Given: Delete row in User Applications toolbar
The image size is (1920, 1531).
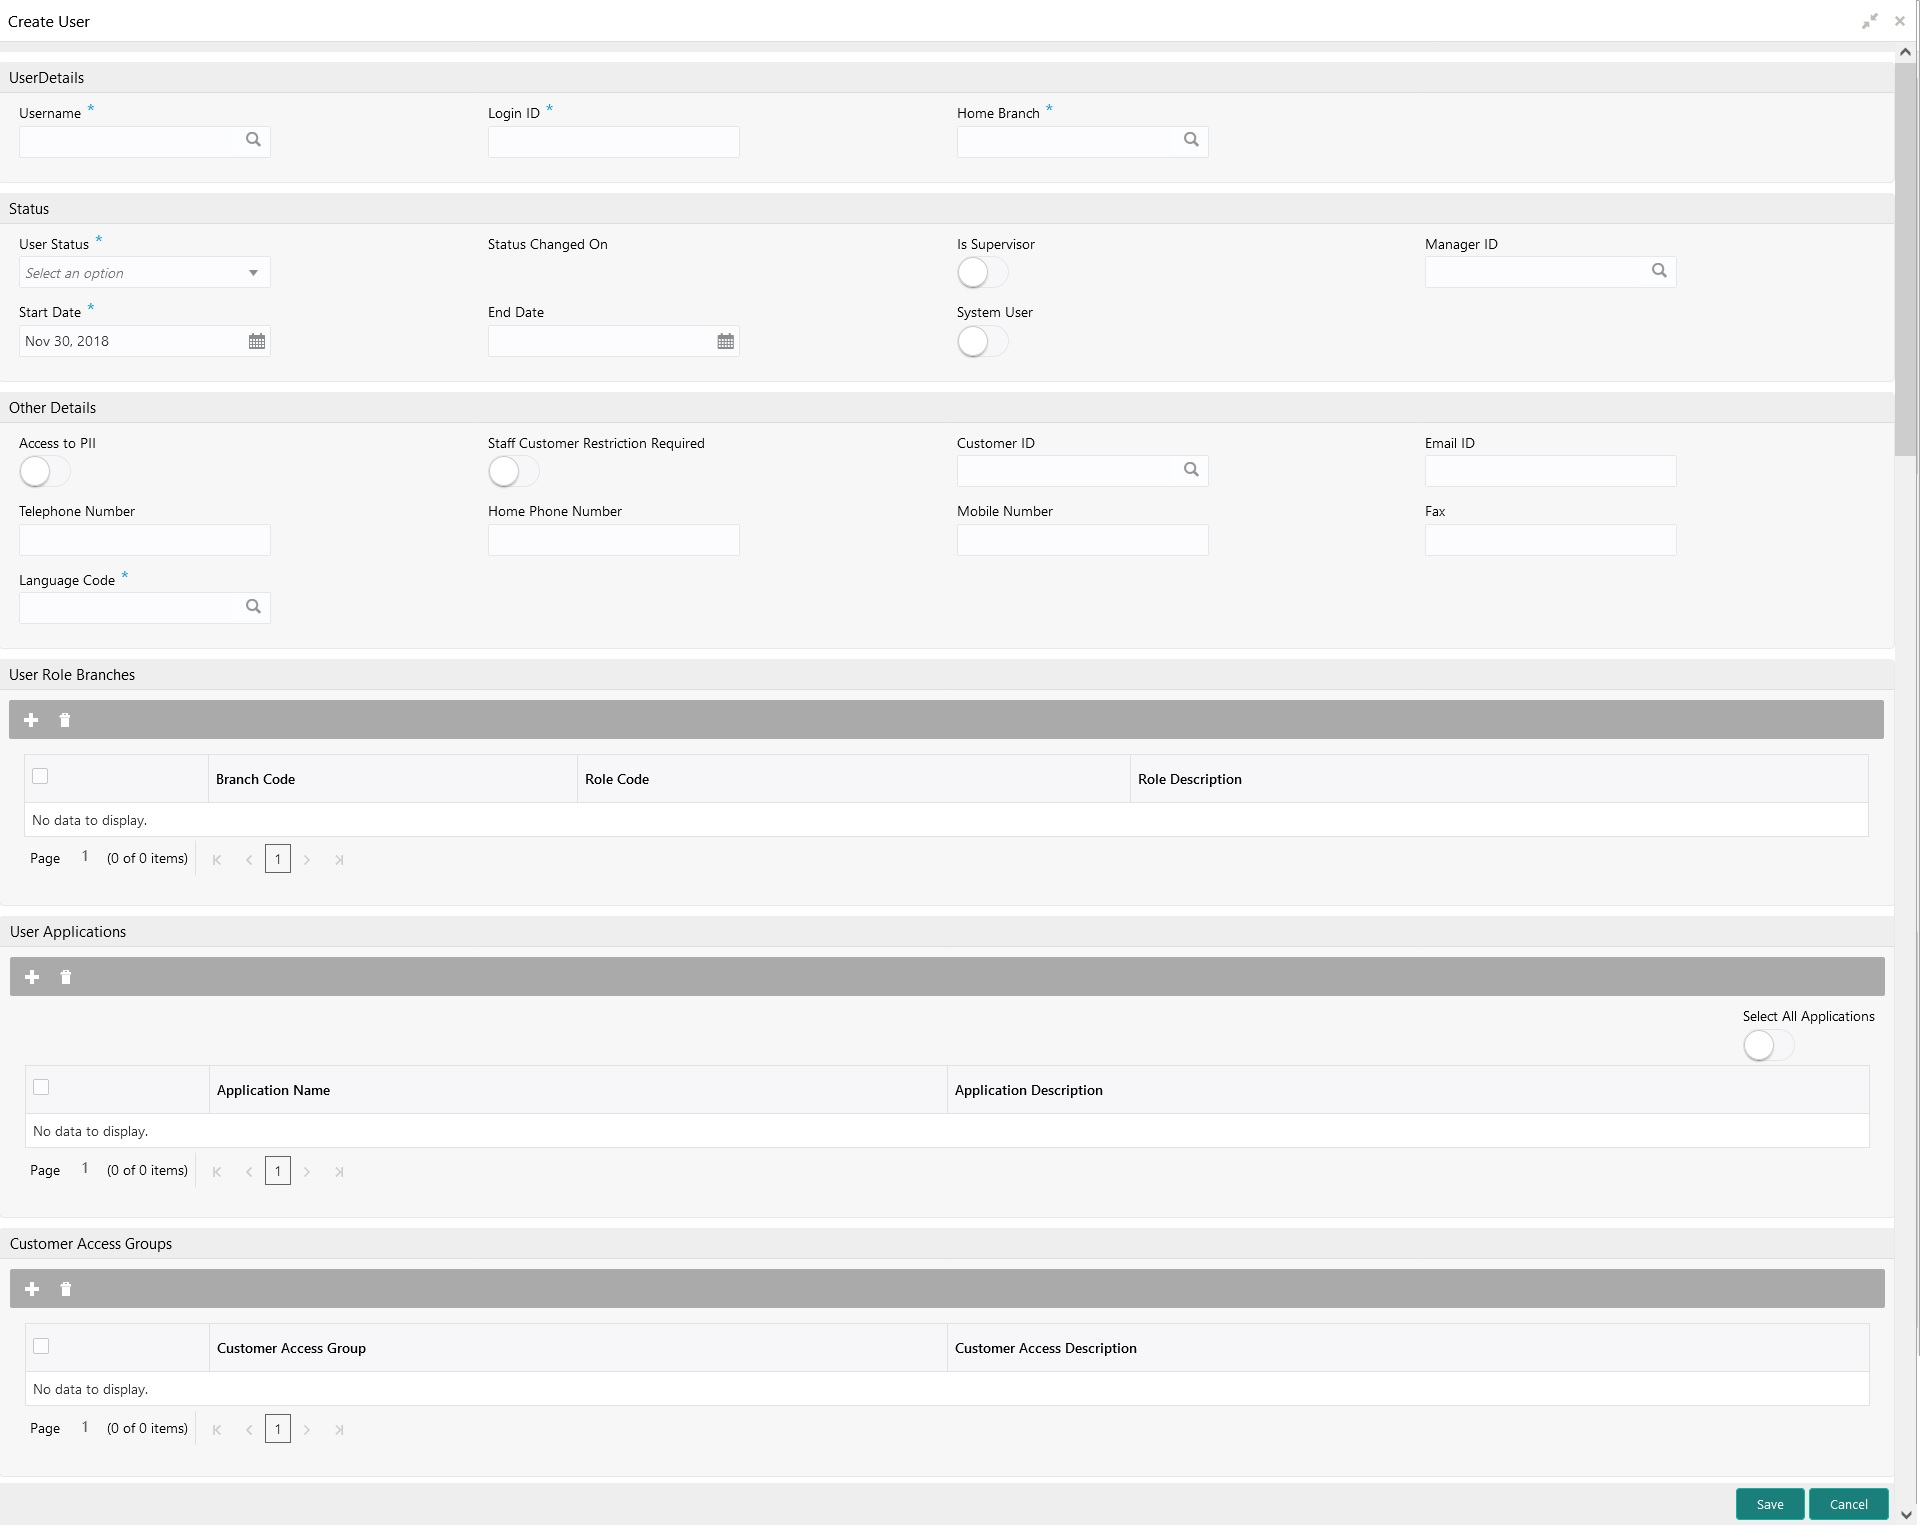Looking at the screenshot, I should tap(66, 977).
